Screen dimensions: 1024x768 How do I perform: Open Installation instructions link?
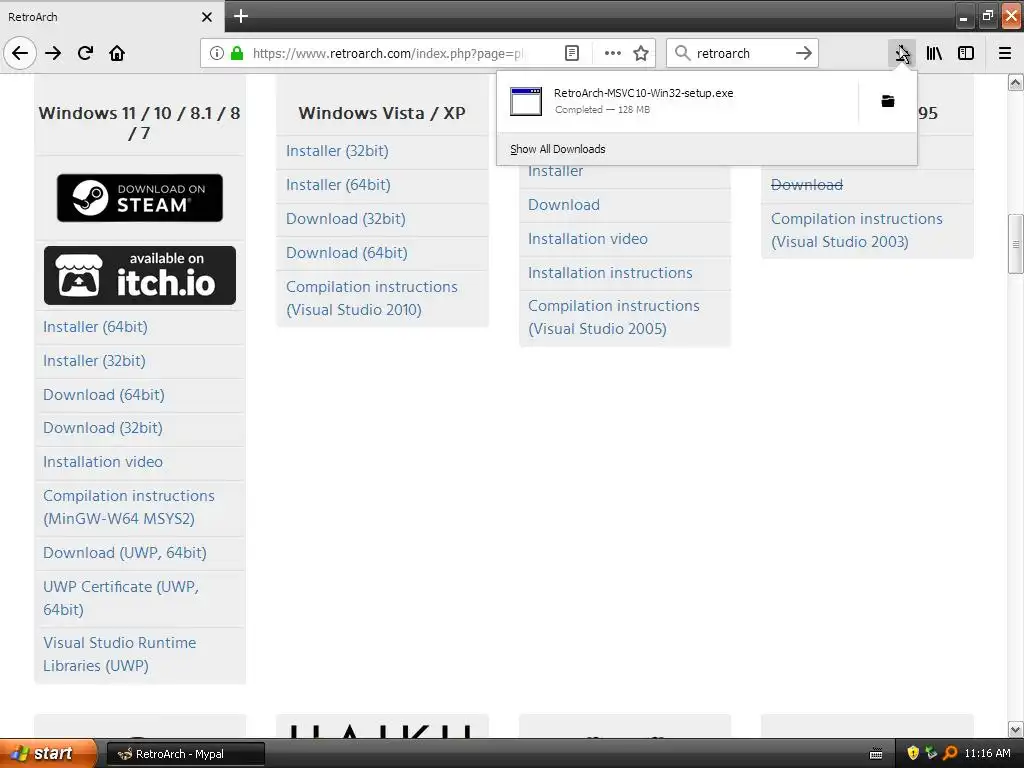(610, 273)
